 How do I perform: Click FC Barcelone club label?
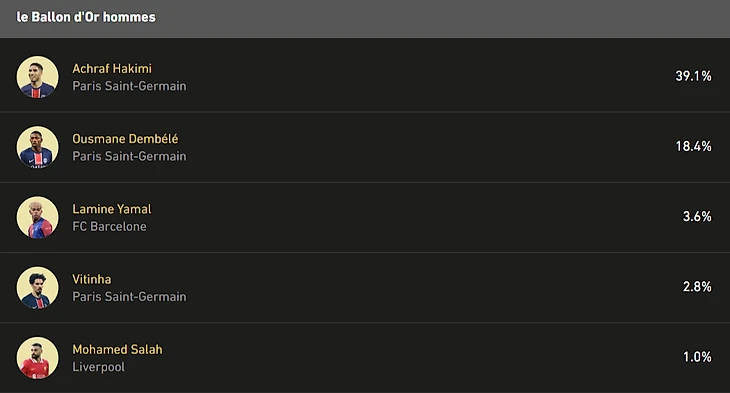(x=109, y=226)
